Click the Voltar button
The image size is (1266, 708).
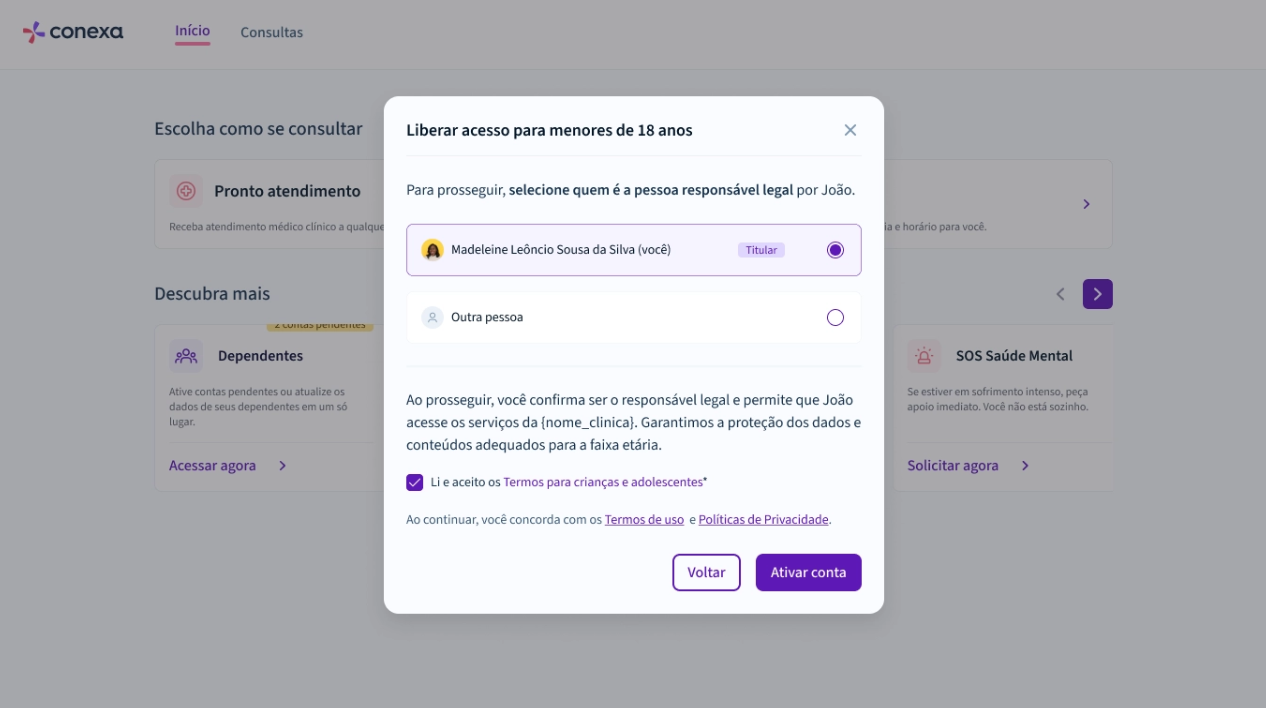(706, 572)
